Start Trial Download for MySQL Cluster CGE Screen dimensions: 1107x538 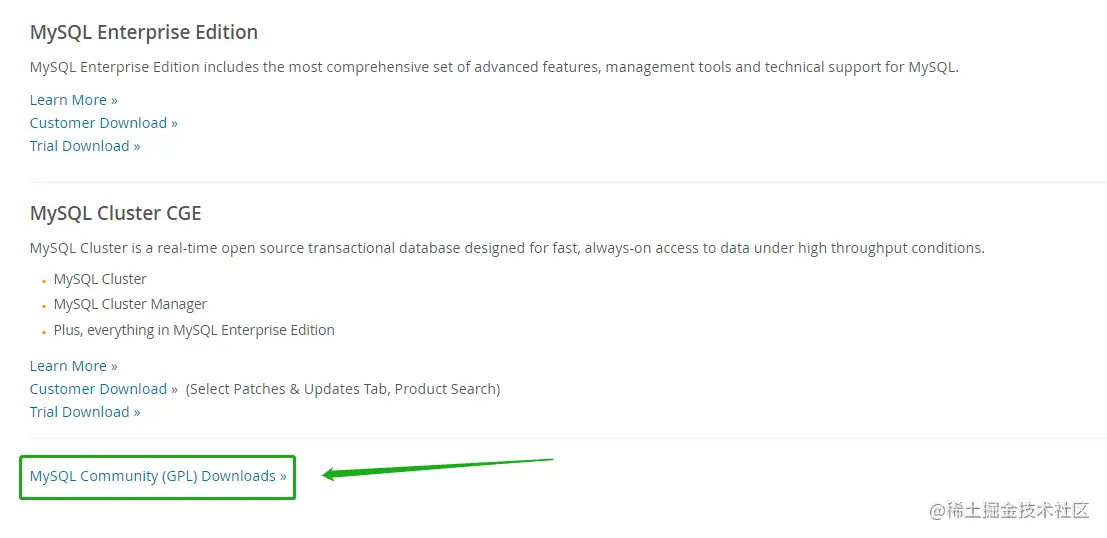tap(85, 412)
